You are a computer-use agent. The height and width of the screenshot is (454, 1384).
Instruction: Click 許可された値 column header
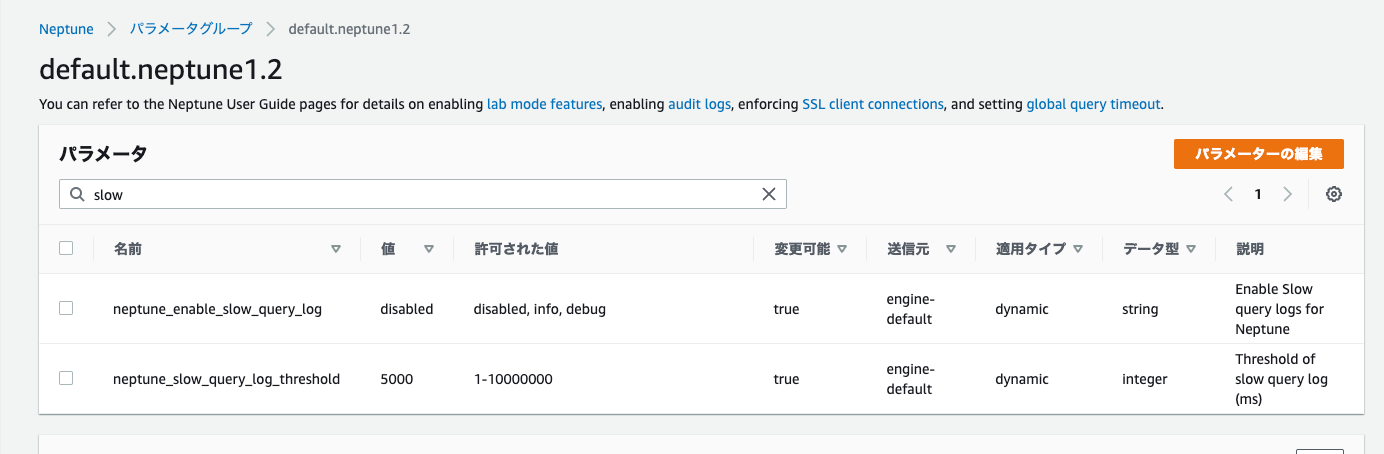pos(516,249)
